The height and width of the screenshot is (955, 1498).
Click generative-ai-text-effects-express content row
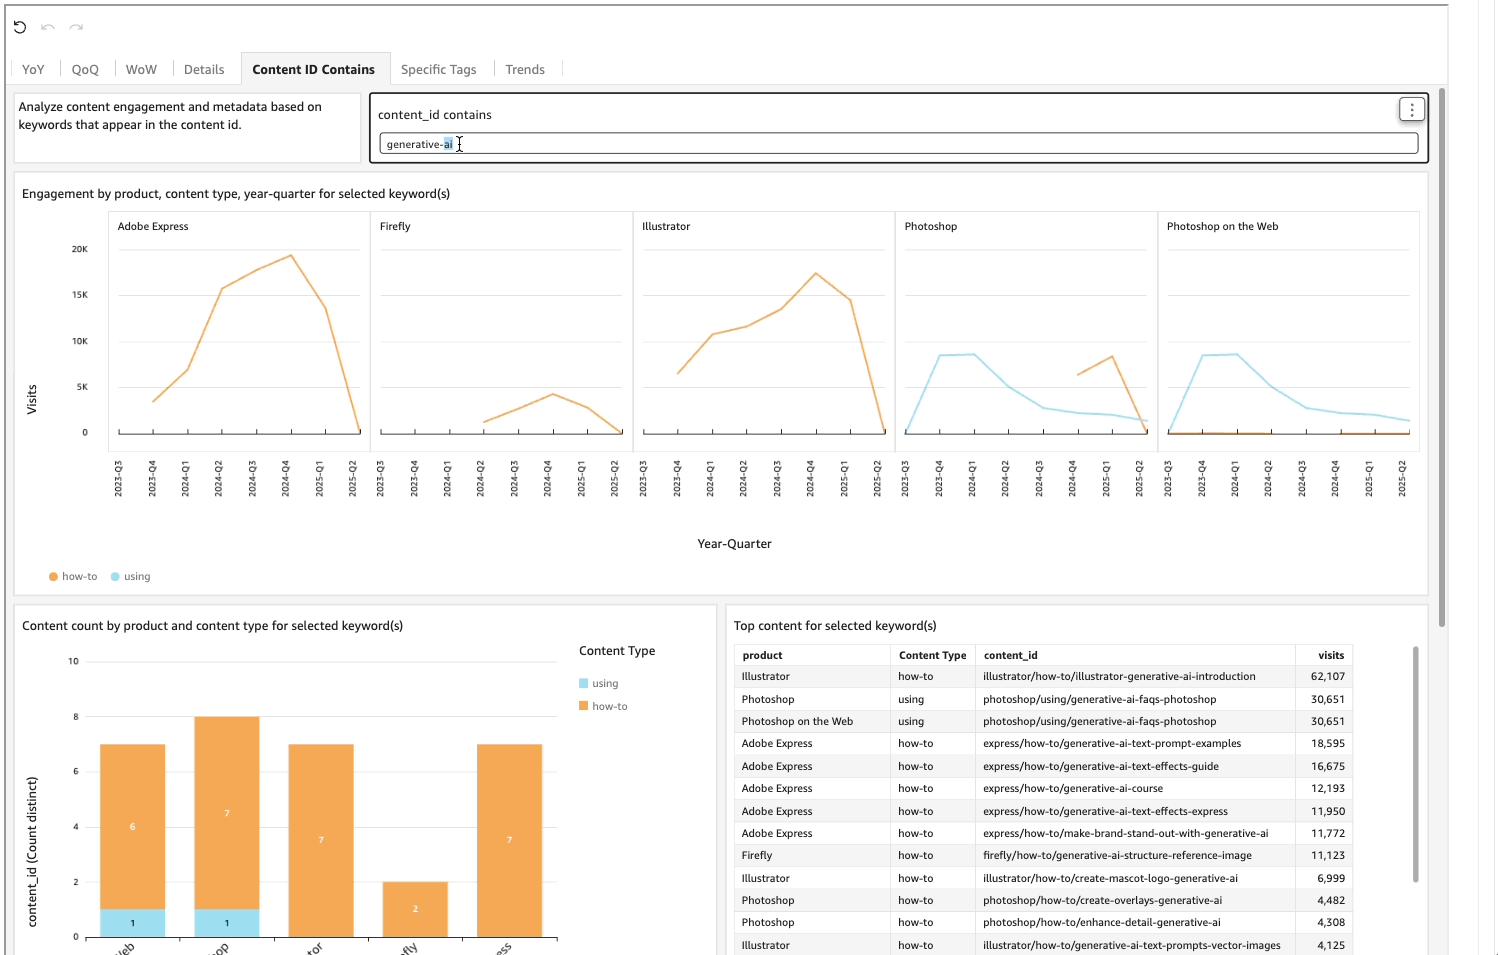(x=1105, y=811)
